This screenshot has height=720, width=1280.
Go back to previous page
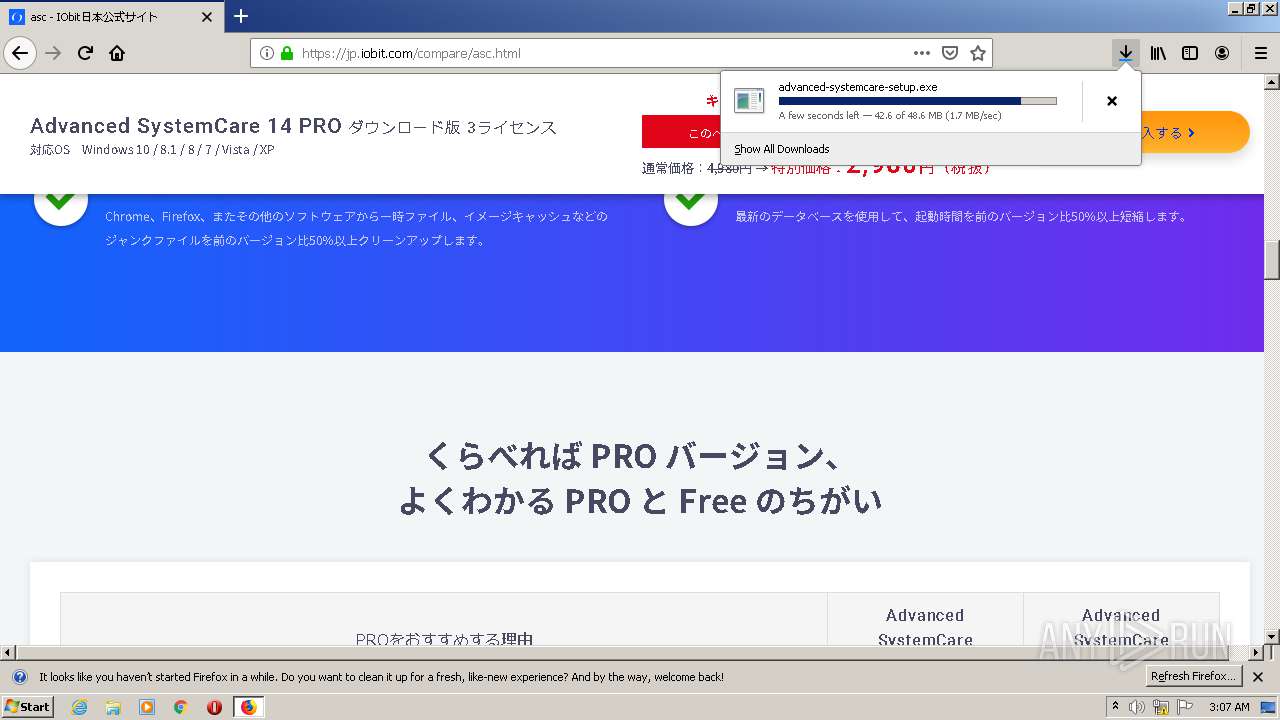pos(20,53)
